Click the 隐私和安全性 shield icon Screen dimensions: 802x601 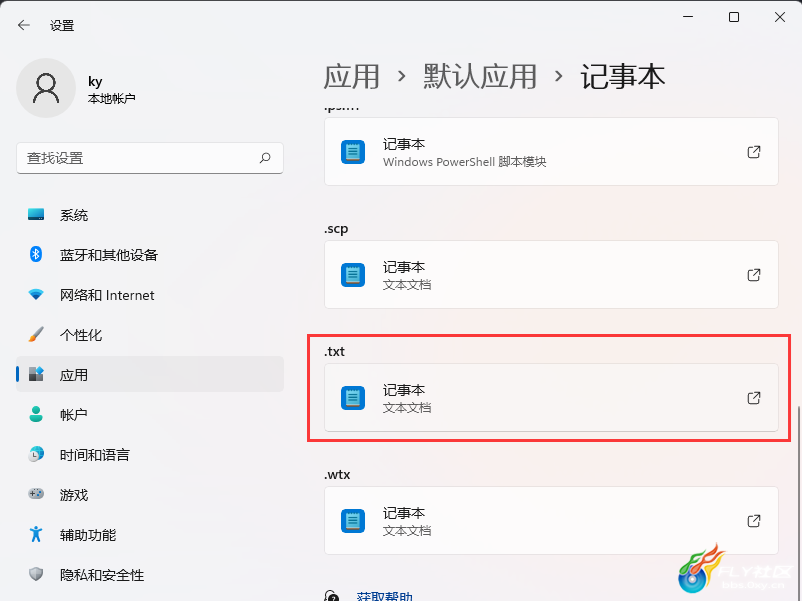pos(36,574)
